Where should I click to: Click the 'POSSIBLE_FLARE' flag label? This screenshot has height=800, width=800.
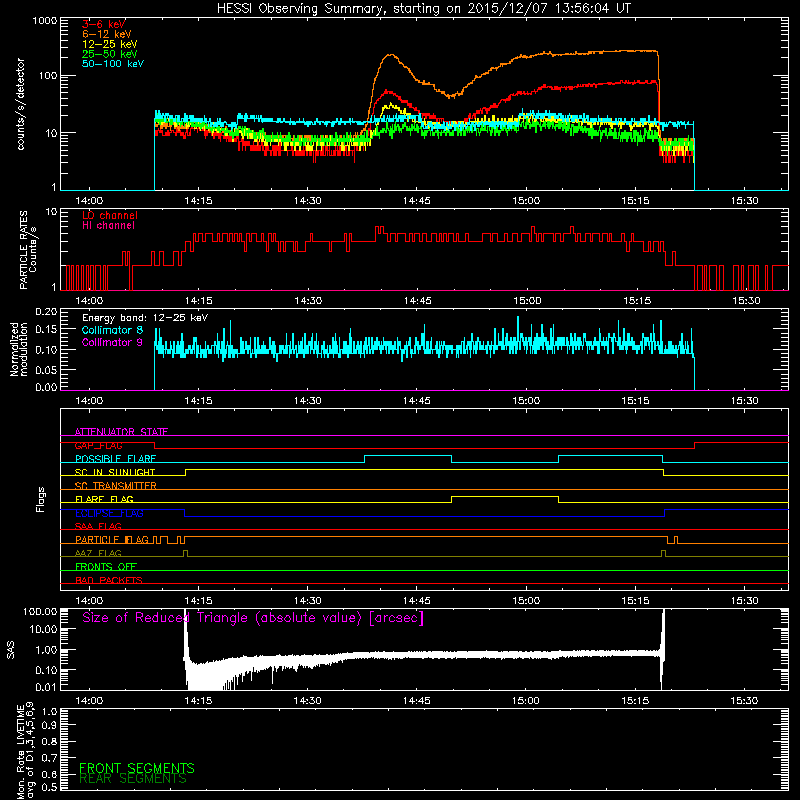tap(115, 459)
